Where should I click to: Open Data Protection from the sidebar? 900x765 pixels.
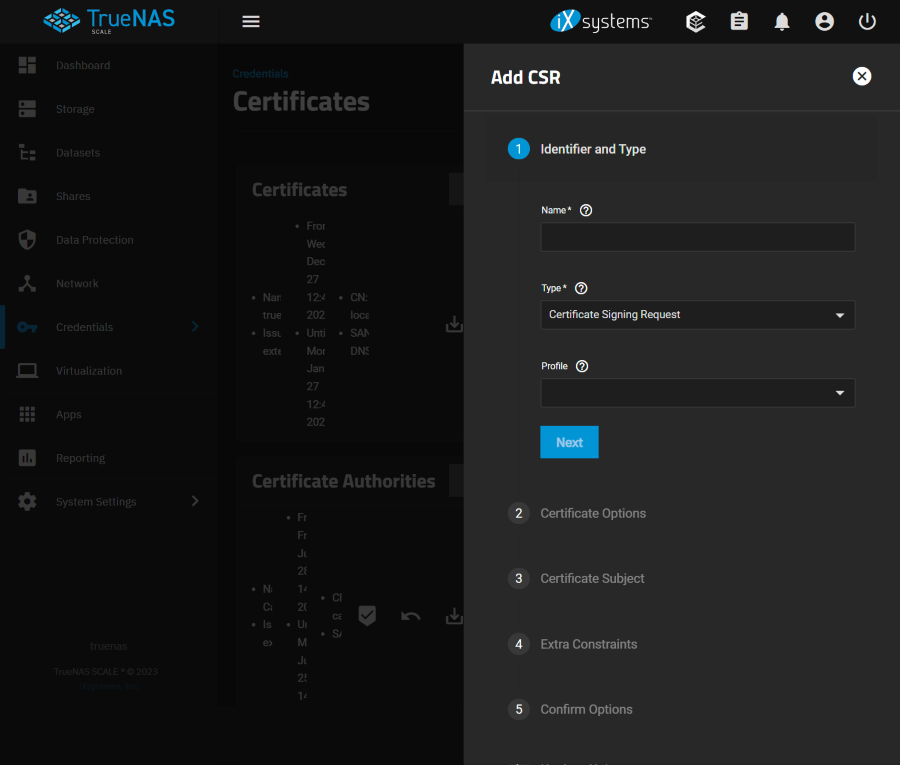coord(94,240)
